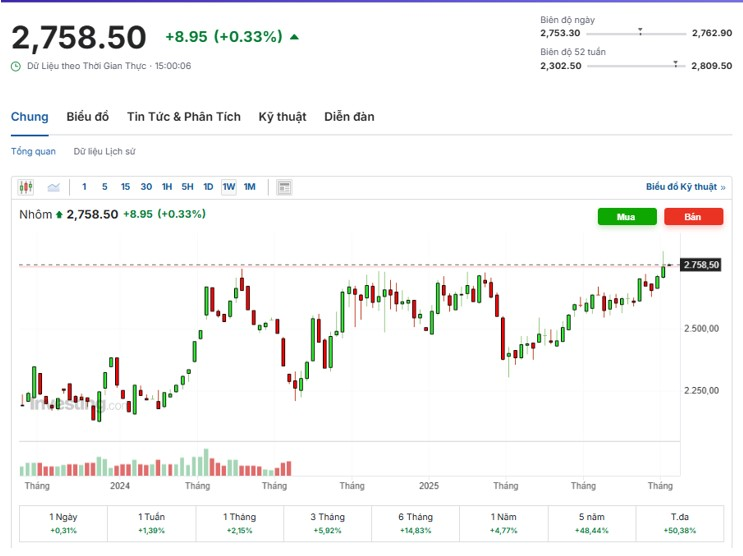Click the green up-arrow beside price change

coord(294,37)
